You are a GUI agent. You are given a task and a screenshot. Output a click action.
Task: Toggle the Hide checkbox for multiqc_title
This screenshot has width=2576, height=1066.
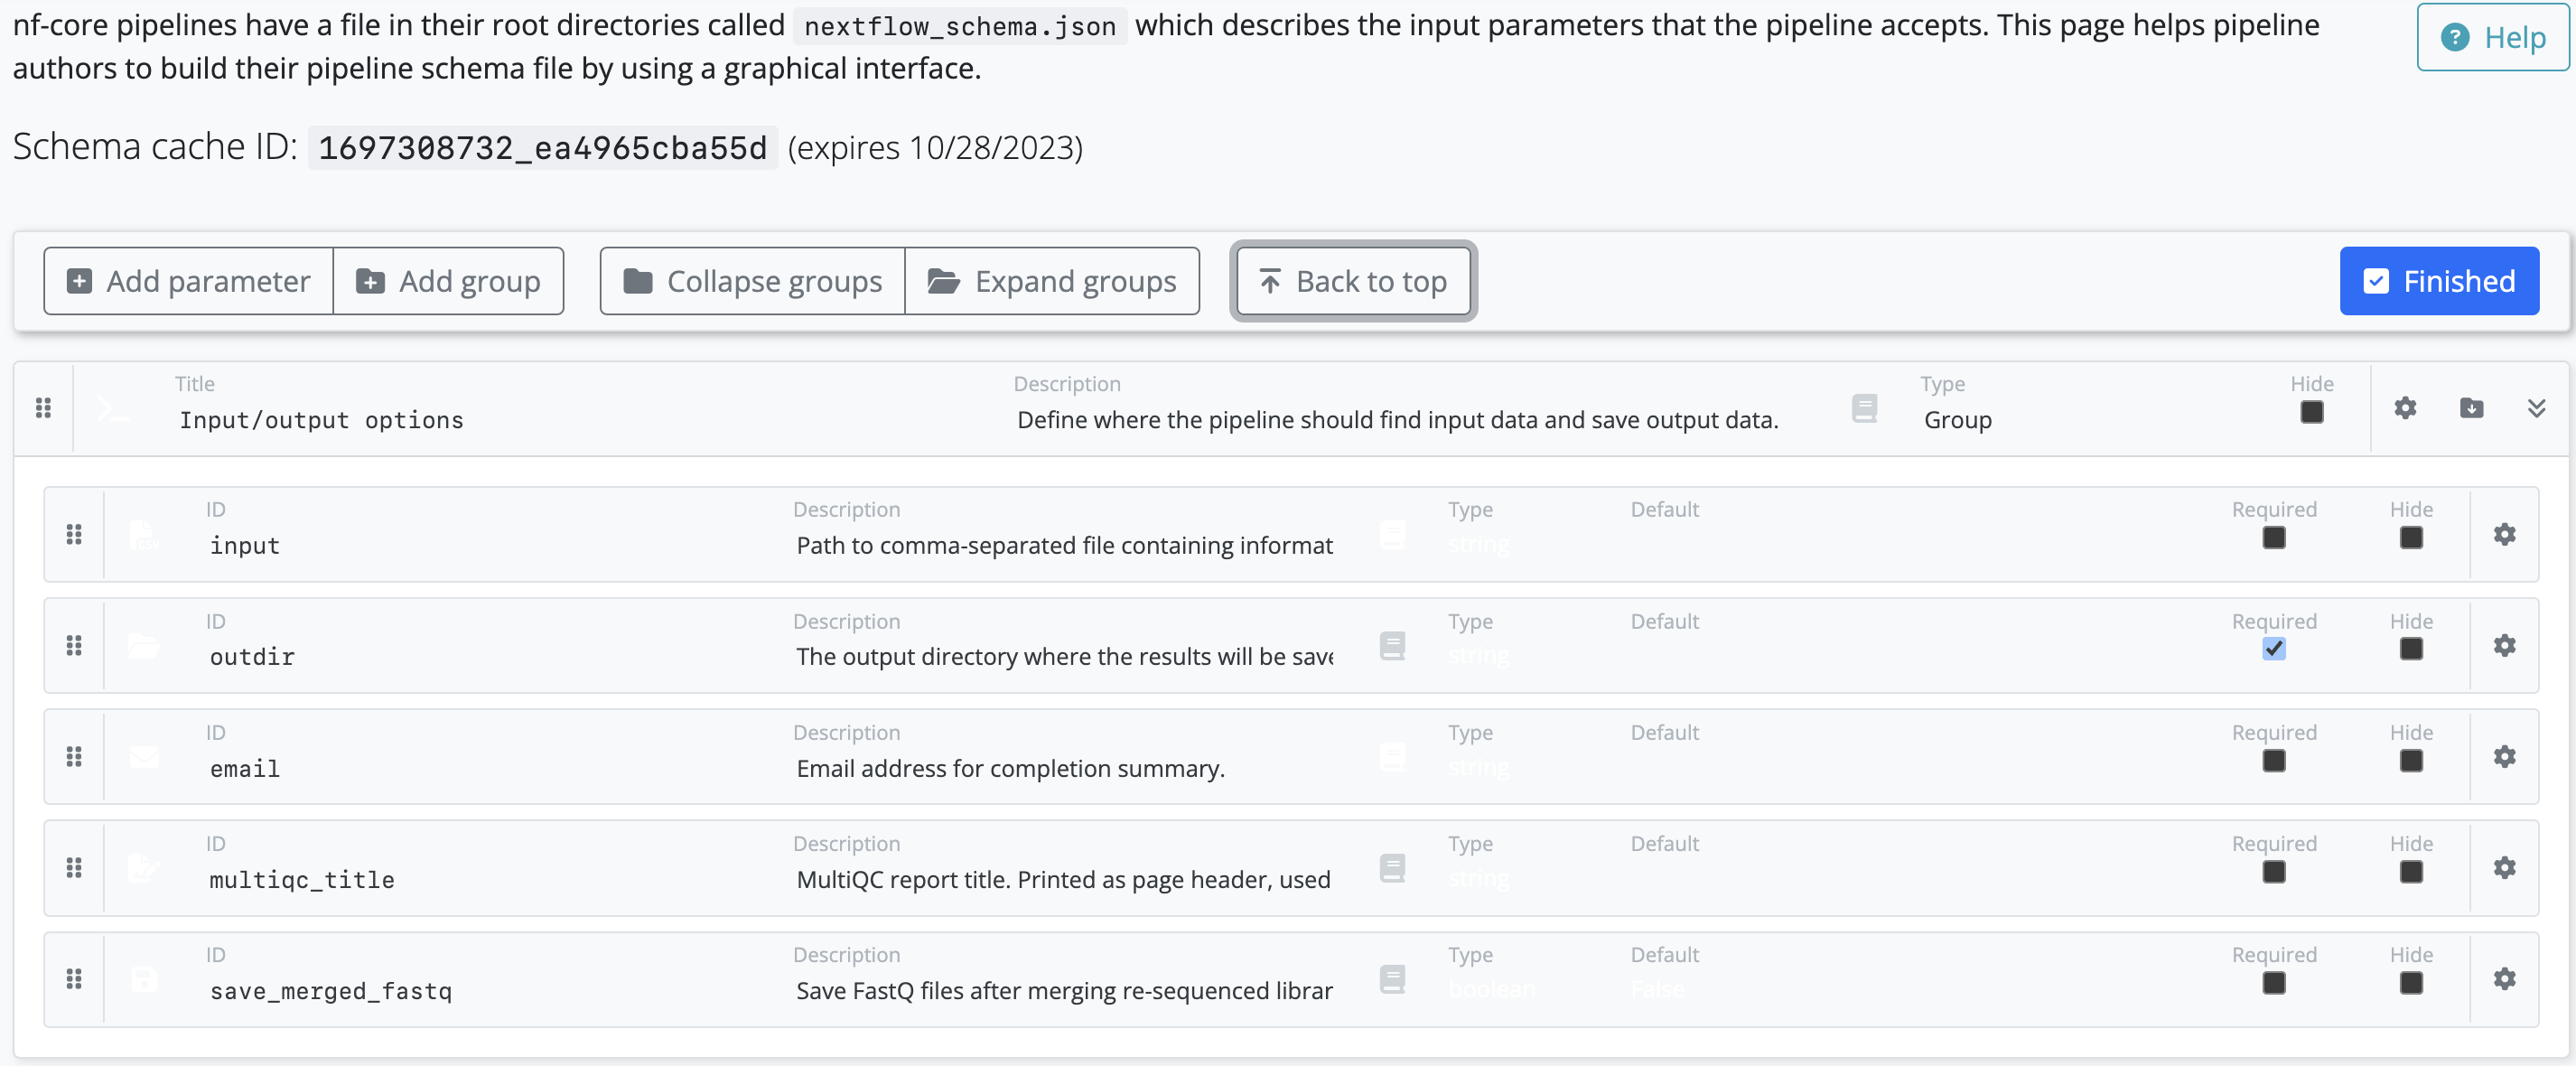point(2410,871)
